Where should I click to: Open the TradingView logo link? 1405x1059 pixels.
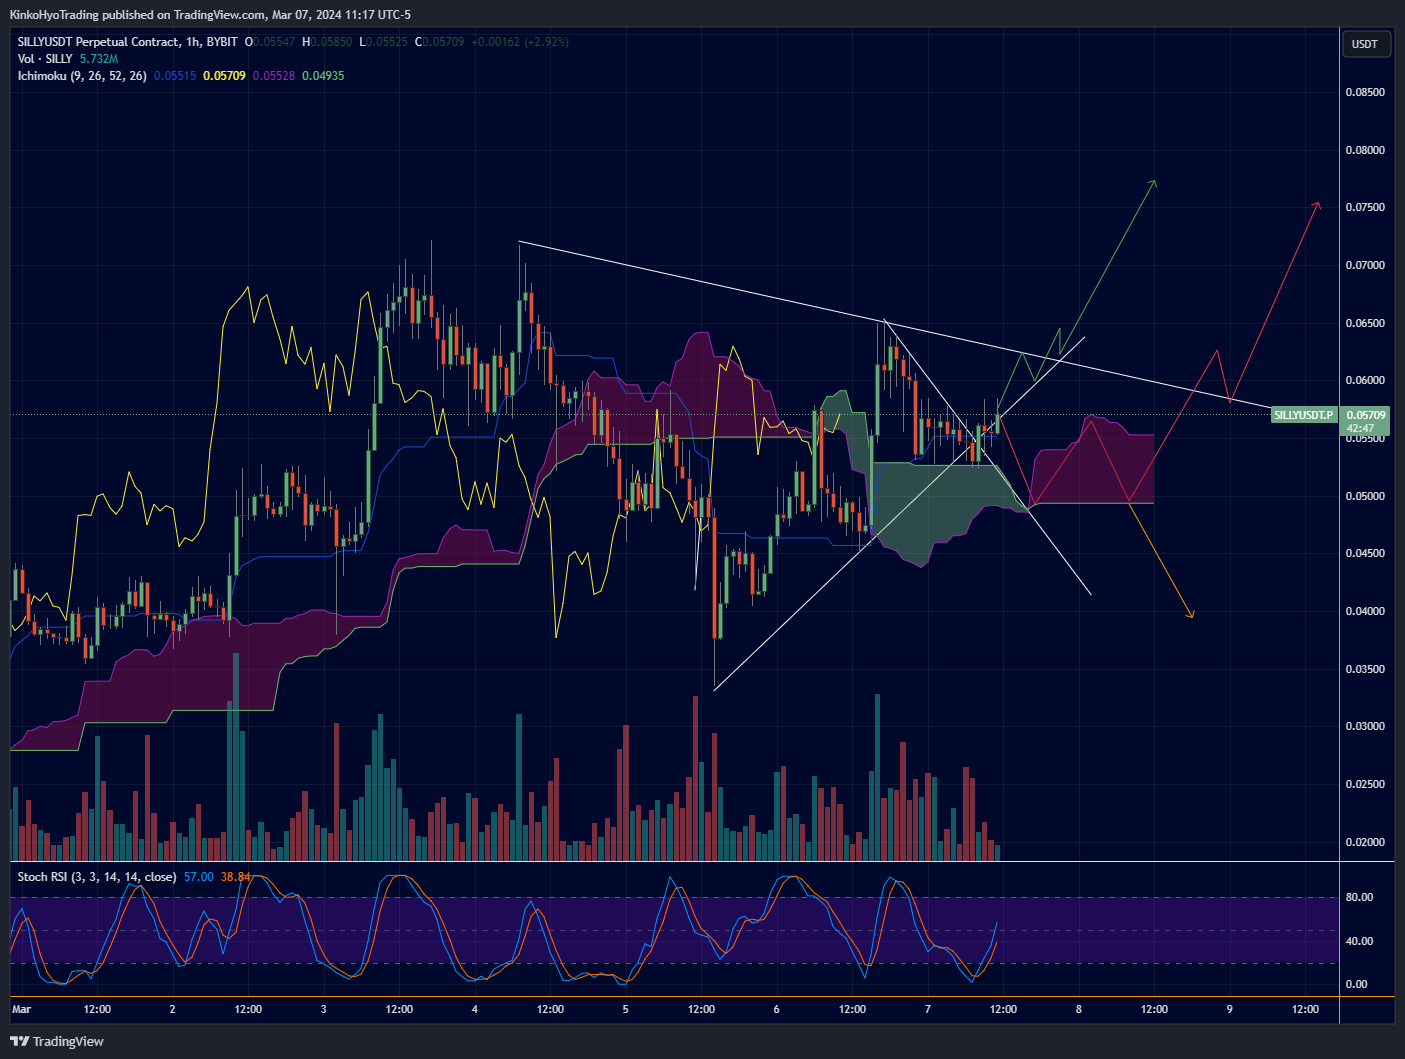coord(57,1041)
